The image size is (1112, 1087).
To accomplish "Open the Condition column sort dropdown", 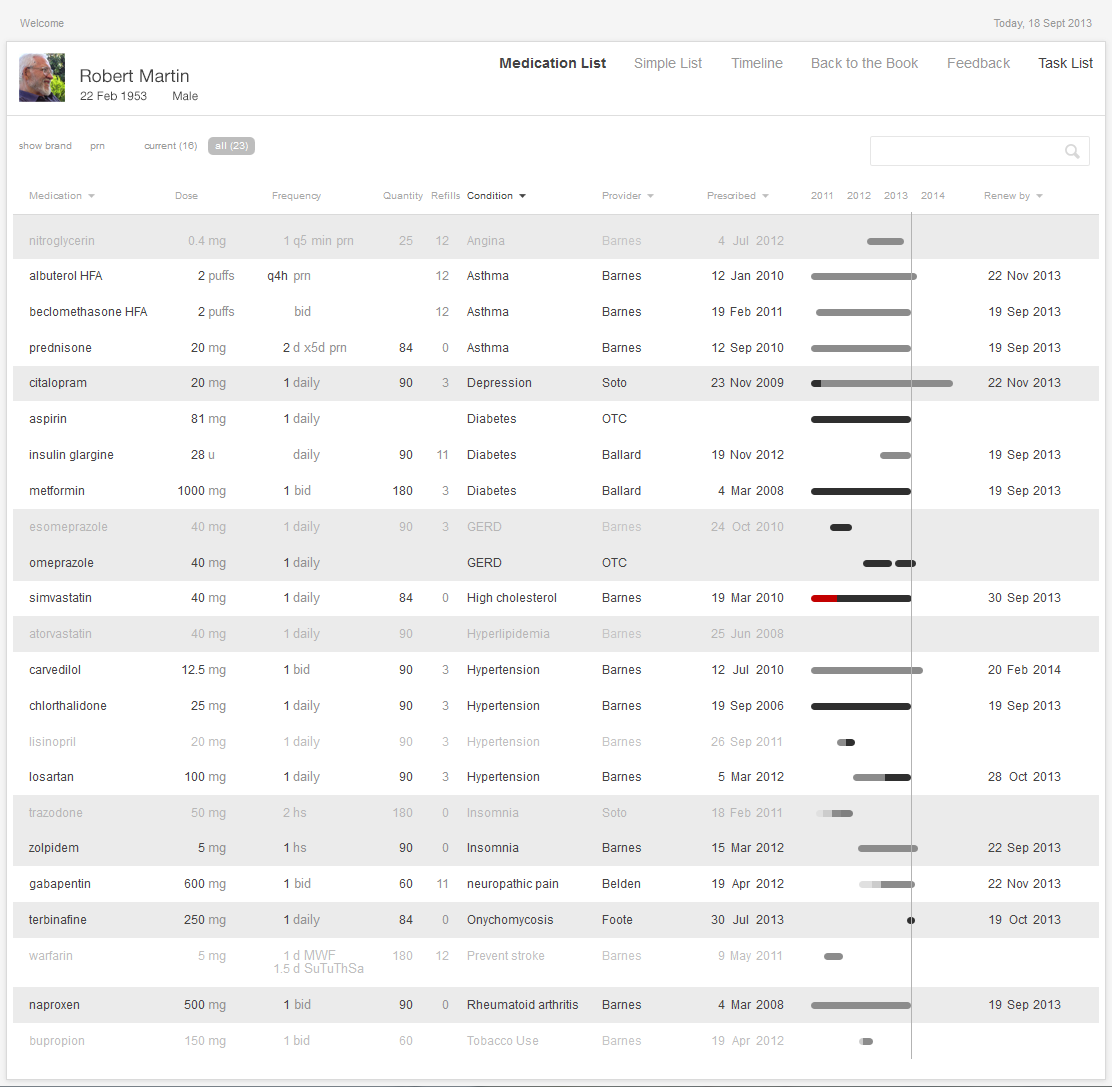I will pyautogui.click(x=522, y=196).
